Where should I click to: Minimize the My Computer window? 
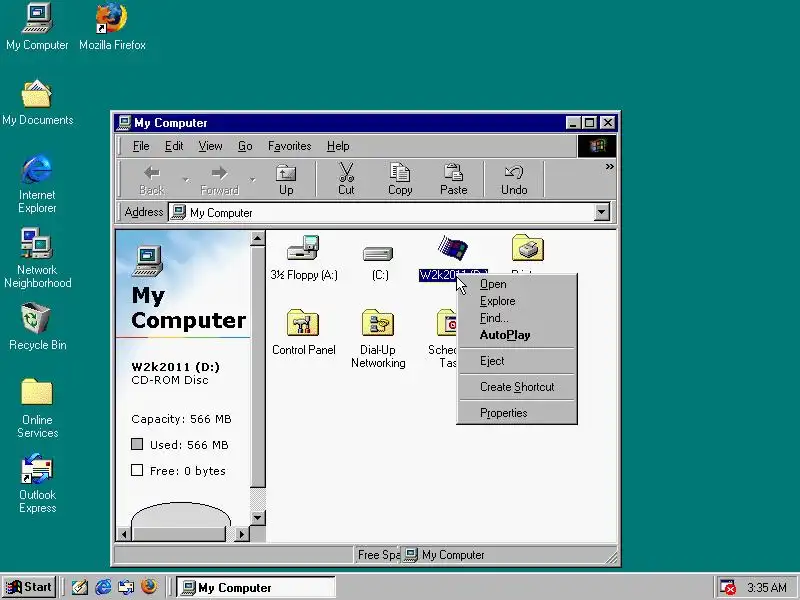pyautogui.click(x=573, y=123)
